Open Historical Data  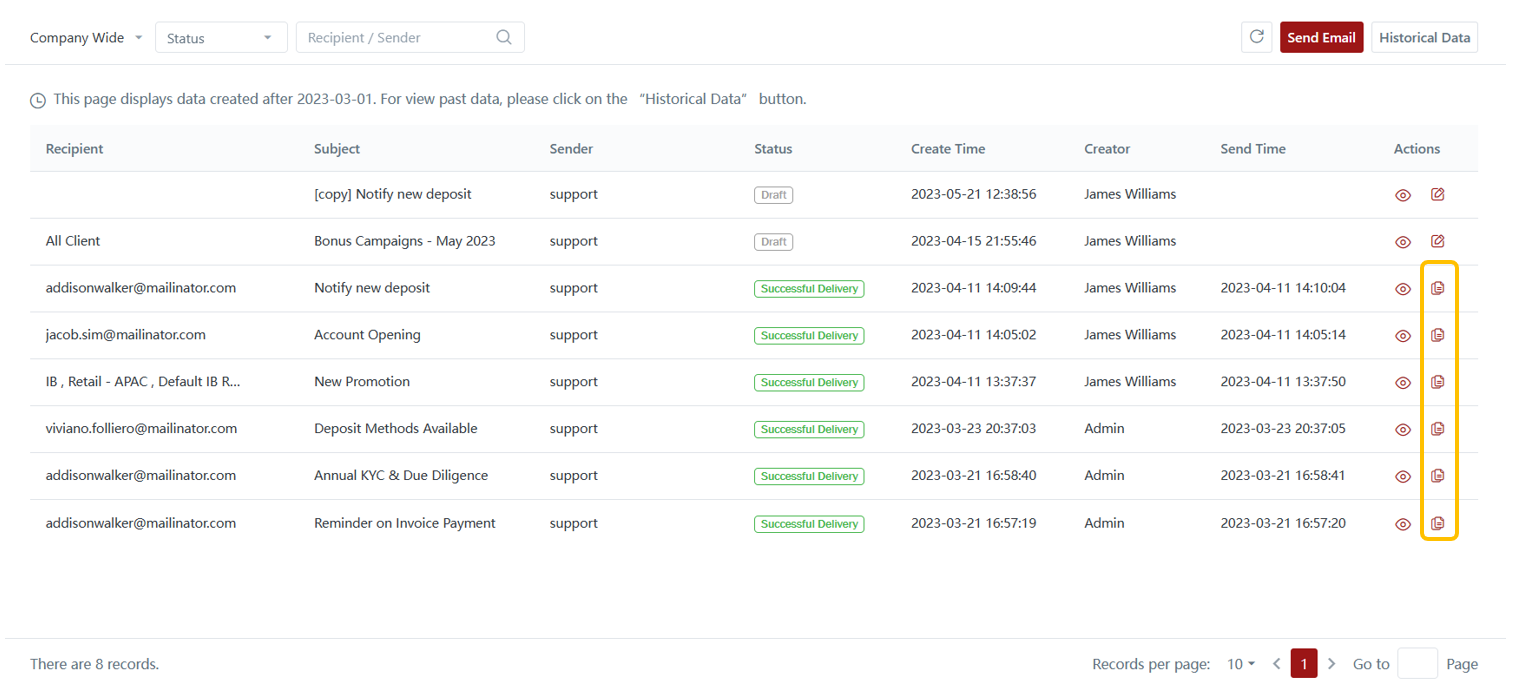(1424, 38)
